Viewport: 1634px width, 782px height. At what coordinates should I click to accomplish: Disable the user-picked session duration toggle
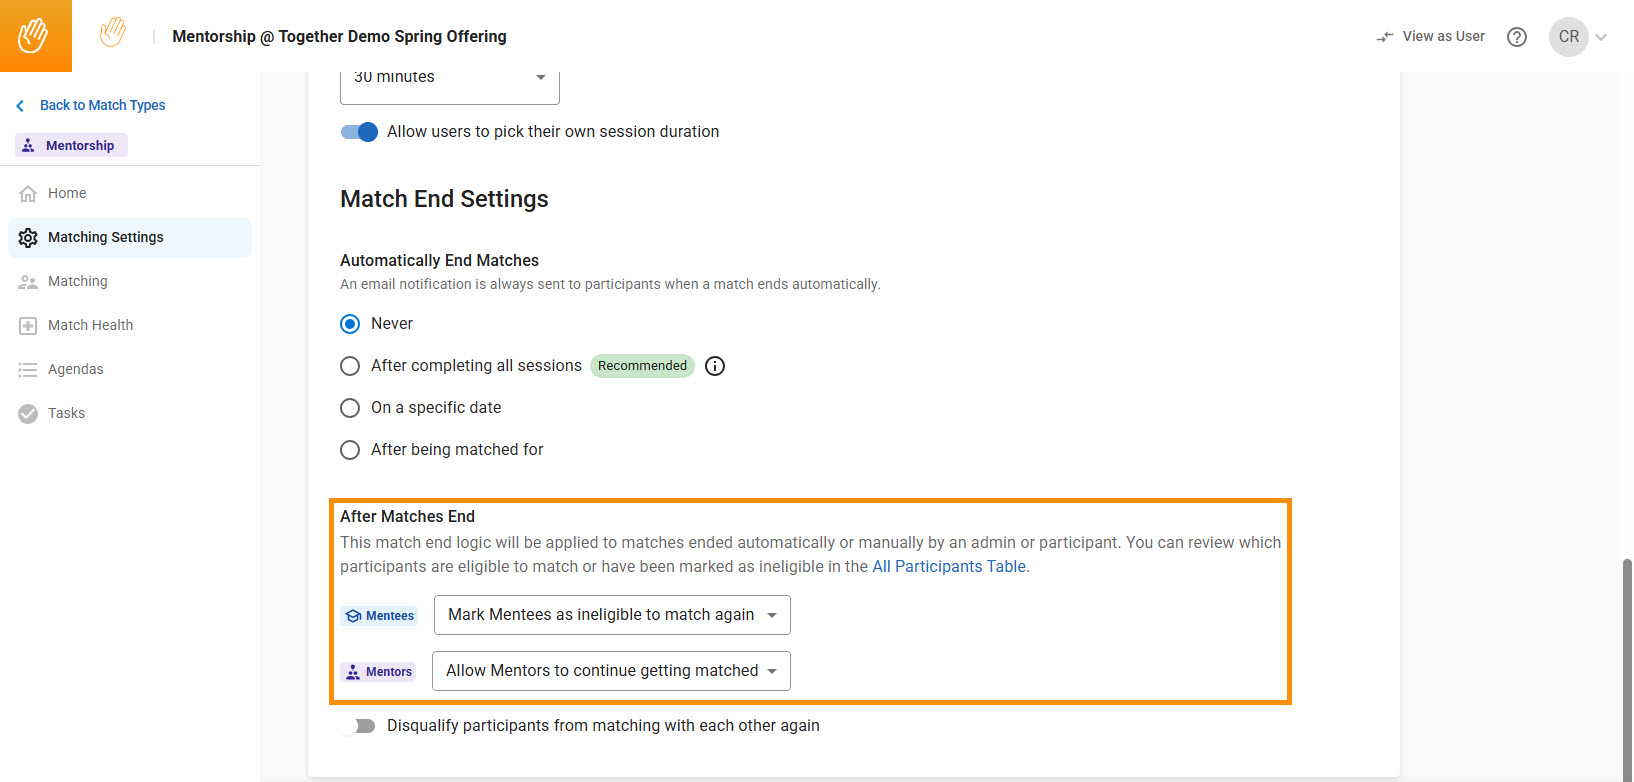[359, 132]
